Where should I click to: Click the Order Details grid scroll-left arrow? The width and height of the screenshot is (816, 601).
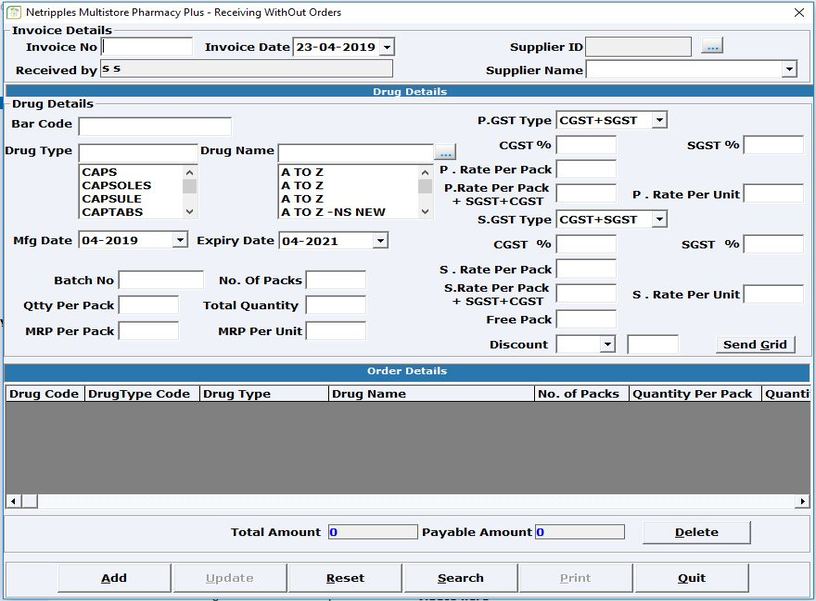[13, 501]
